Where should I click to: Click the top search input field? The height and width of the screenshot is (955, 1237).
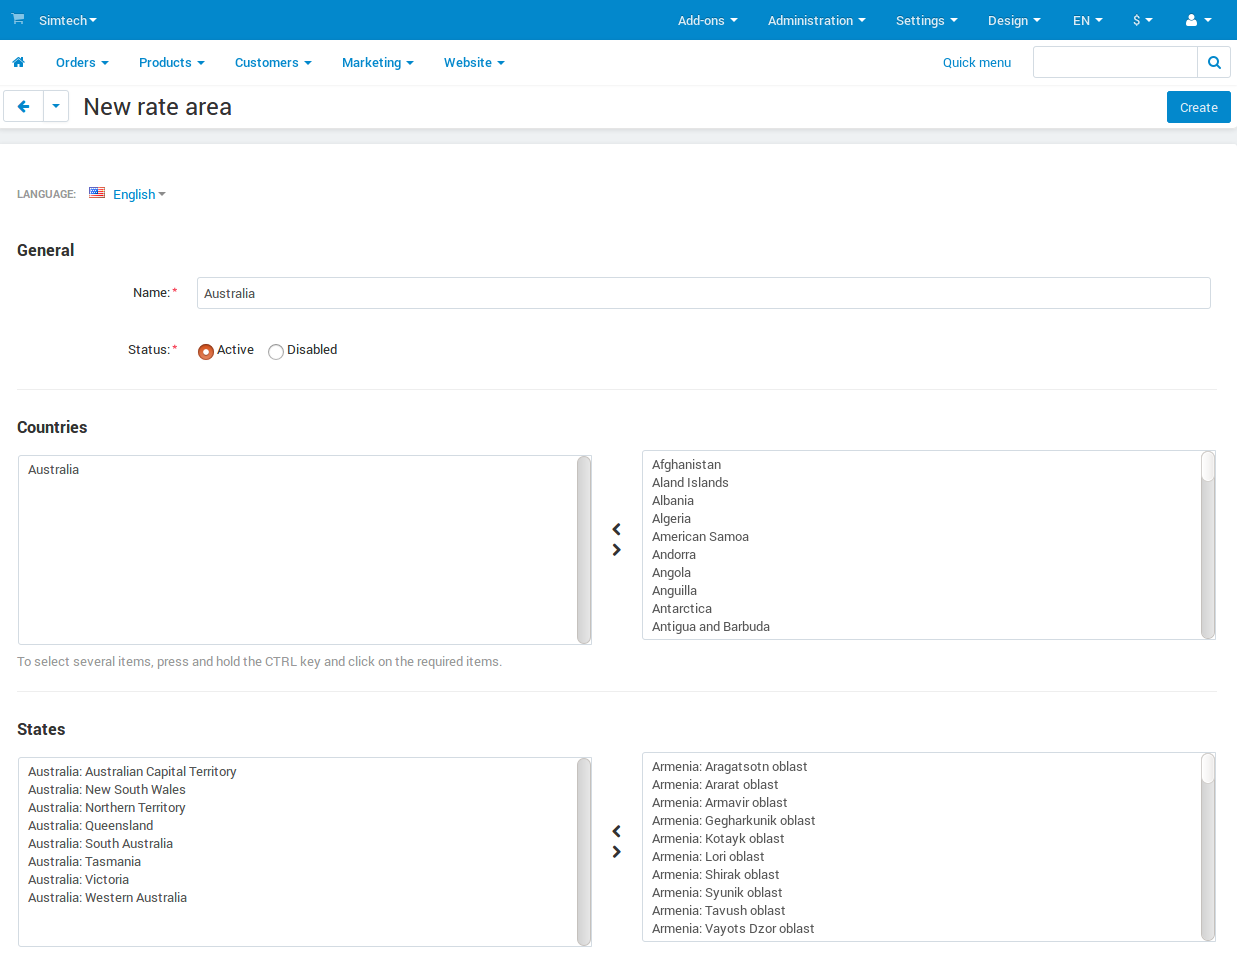point(1115,62)
